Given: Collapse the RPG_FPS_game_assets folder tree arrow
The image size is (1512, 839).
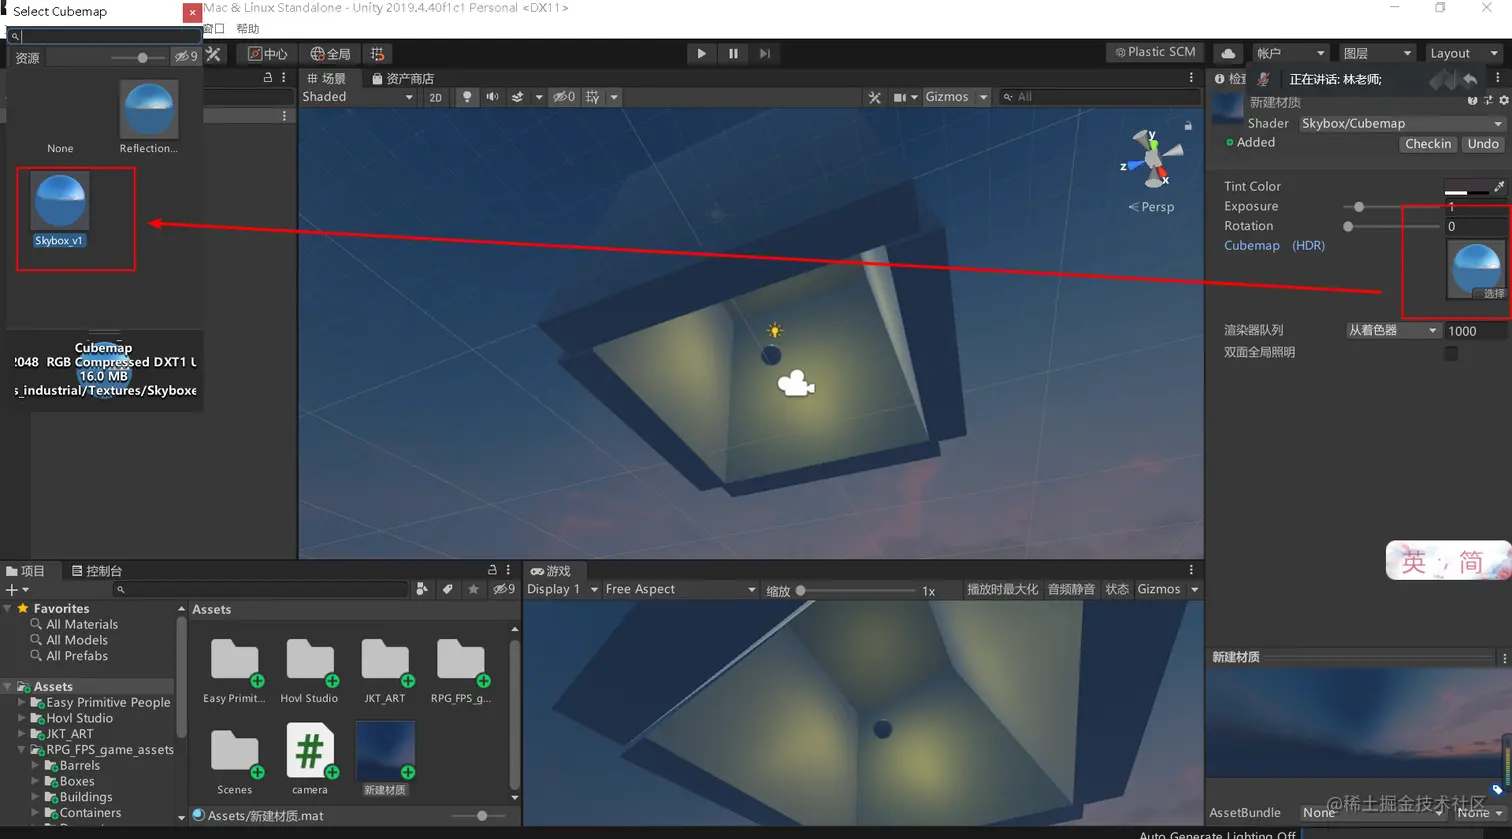Looking at the screenshot, I should 22,749.
